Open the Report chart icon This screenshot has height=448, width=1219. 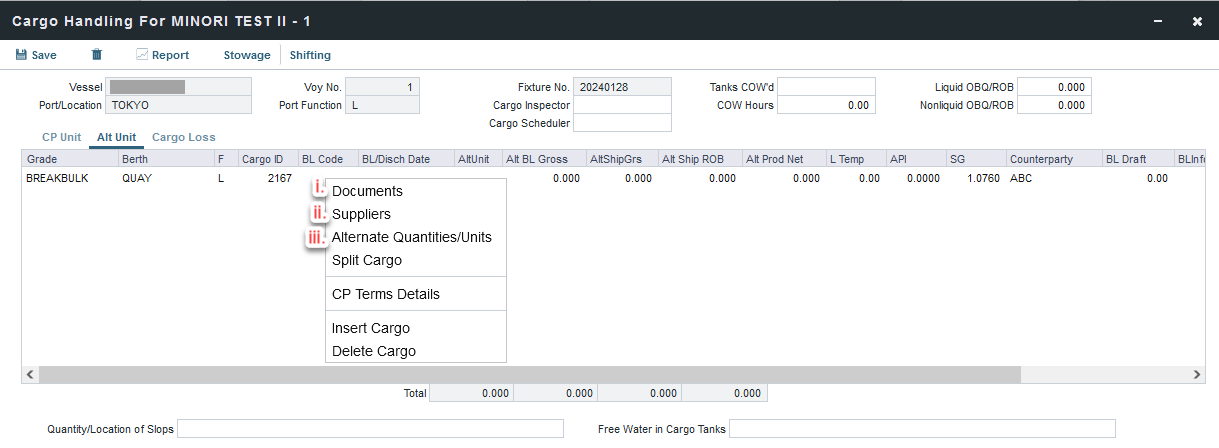[x=142, y=55]
